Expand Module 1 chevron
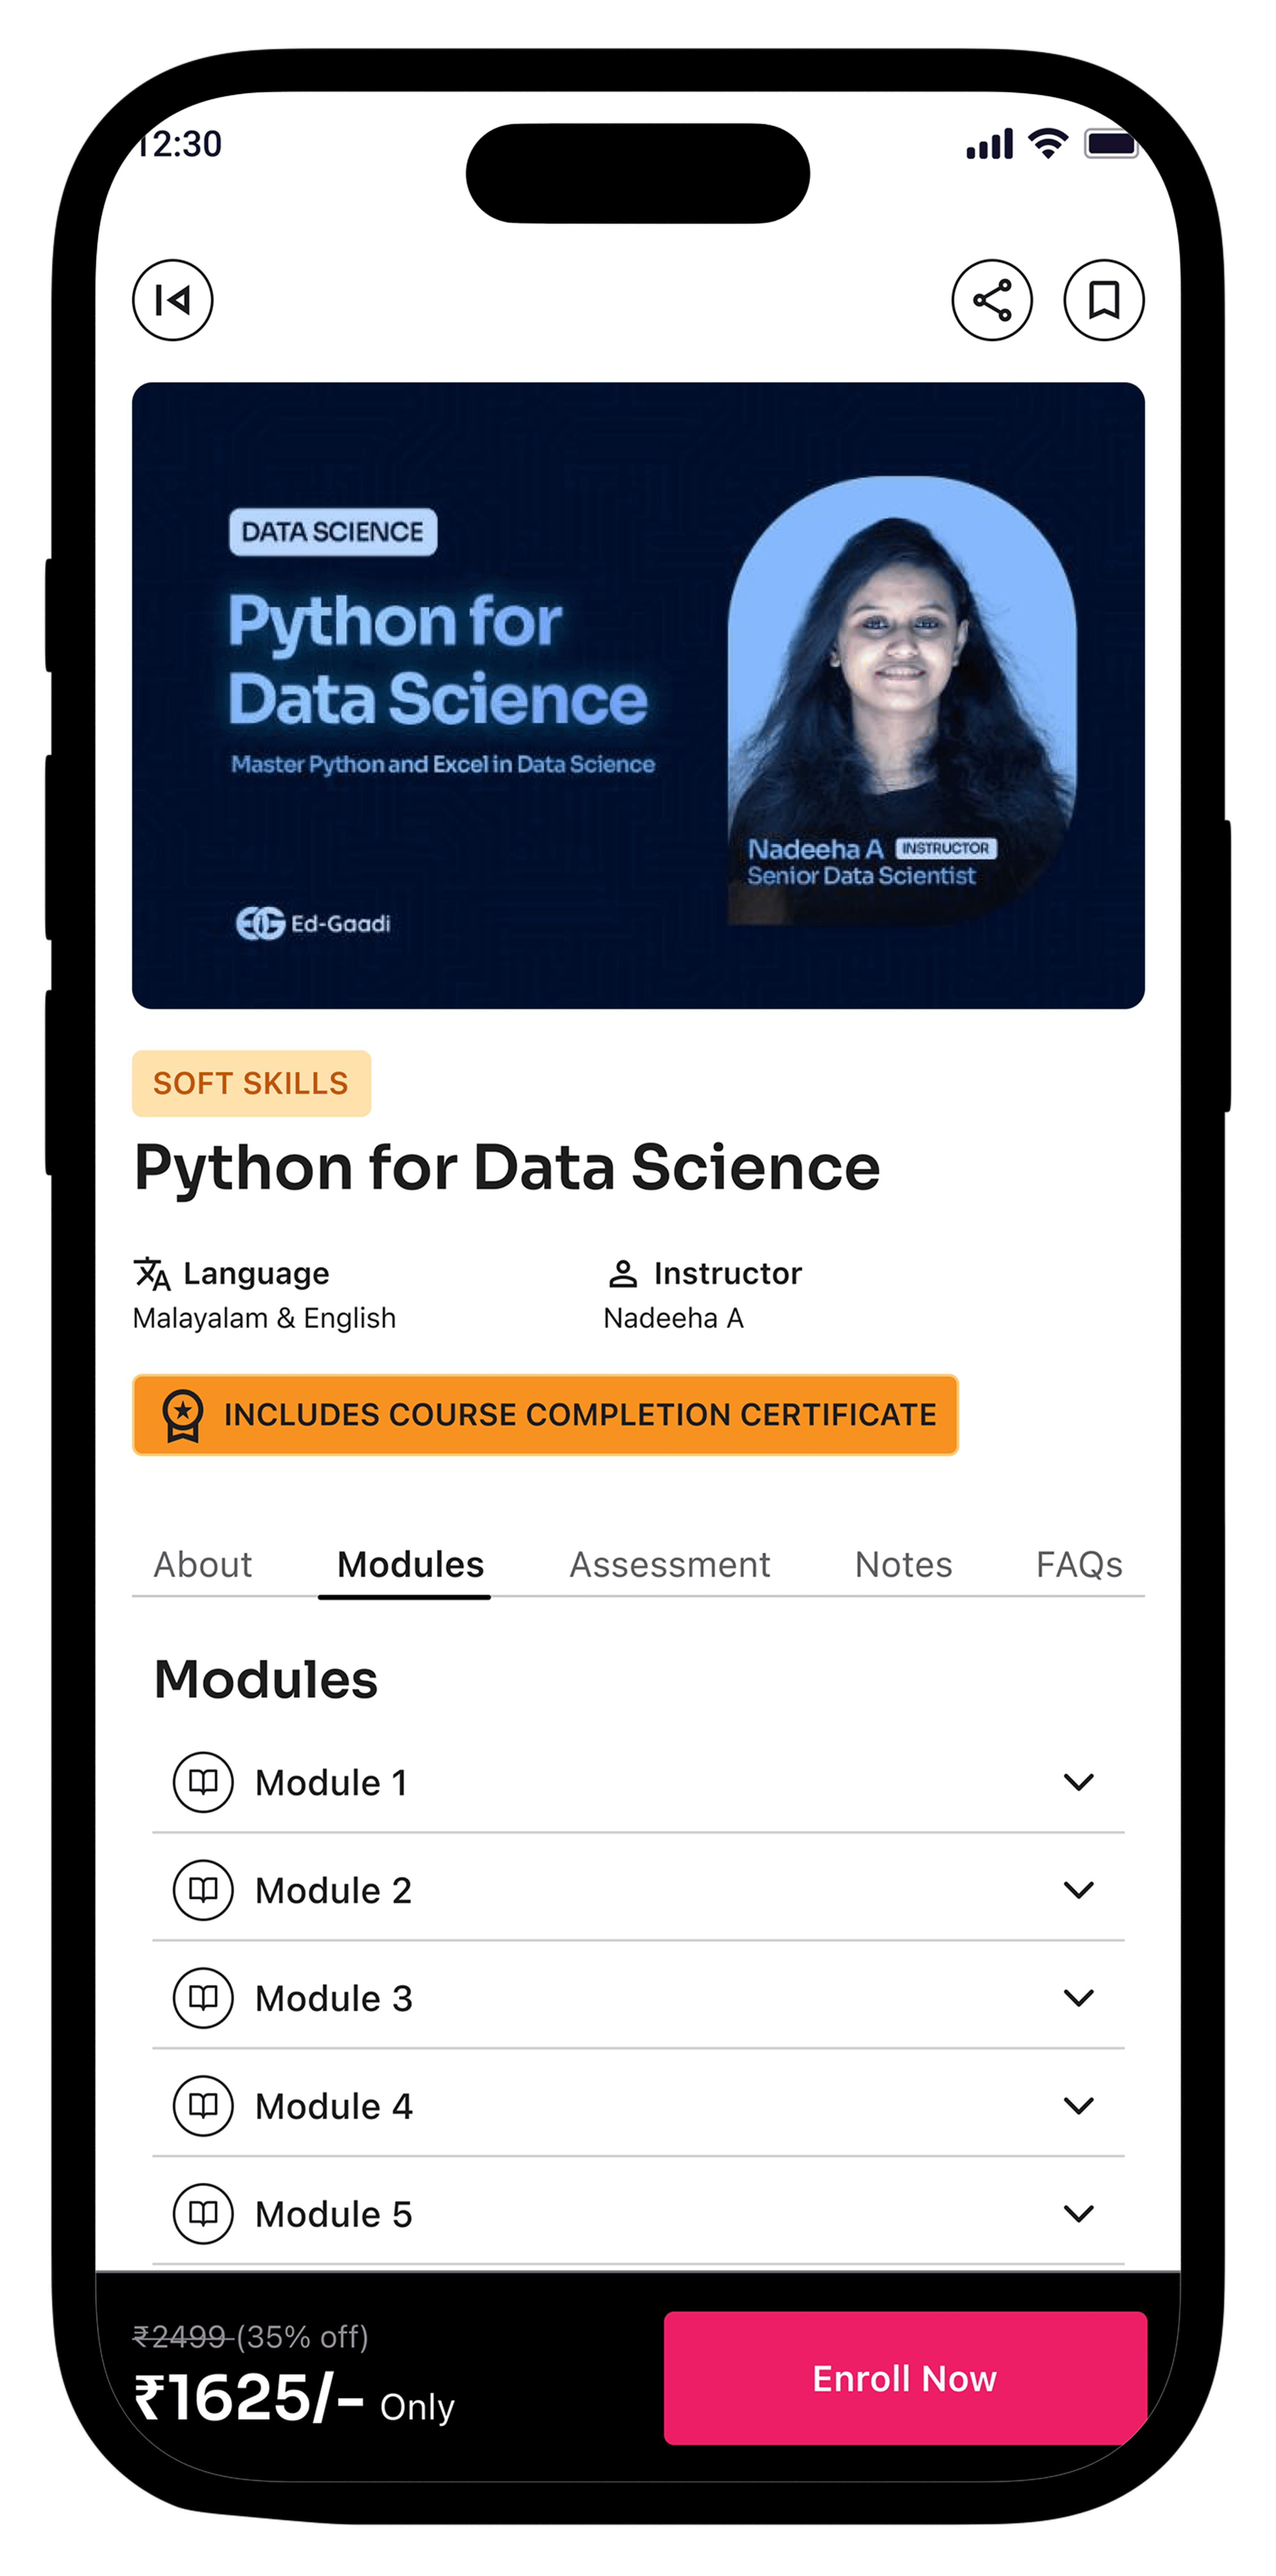The width and height of the screenshot is (1276, 2576). 1078,1782
